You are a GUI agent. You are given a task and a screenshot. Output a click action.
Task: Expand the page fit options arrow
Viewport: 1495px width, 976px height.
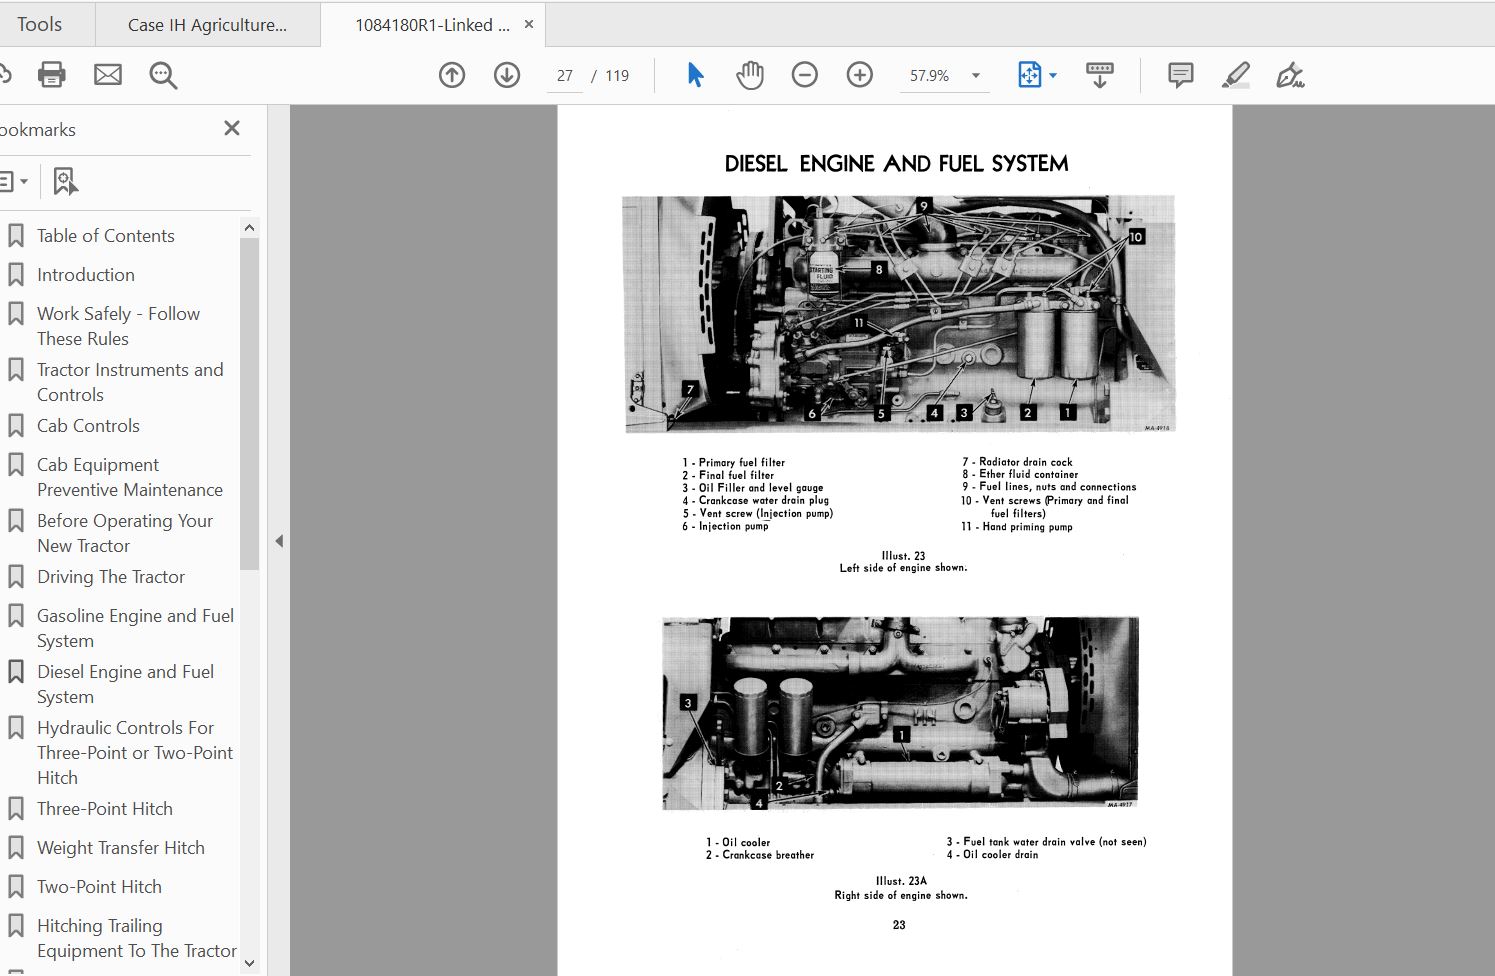coord(1053,75)
